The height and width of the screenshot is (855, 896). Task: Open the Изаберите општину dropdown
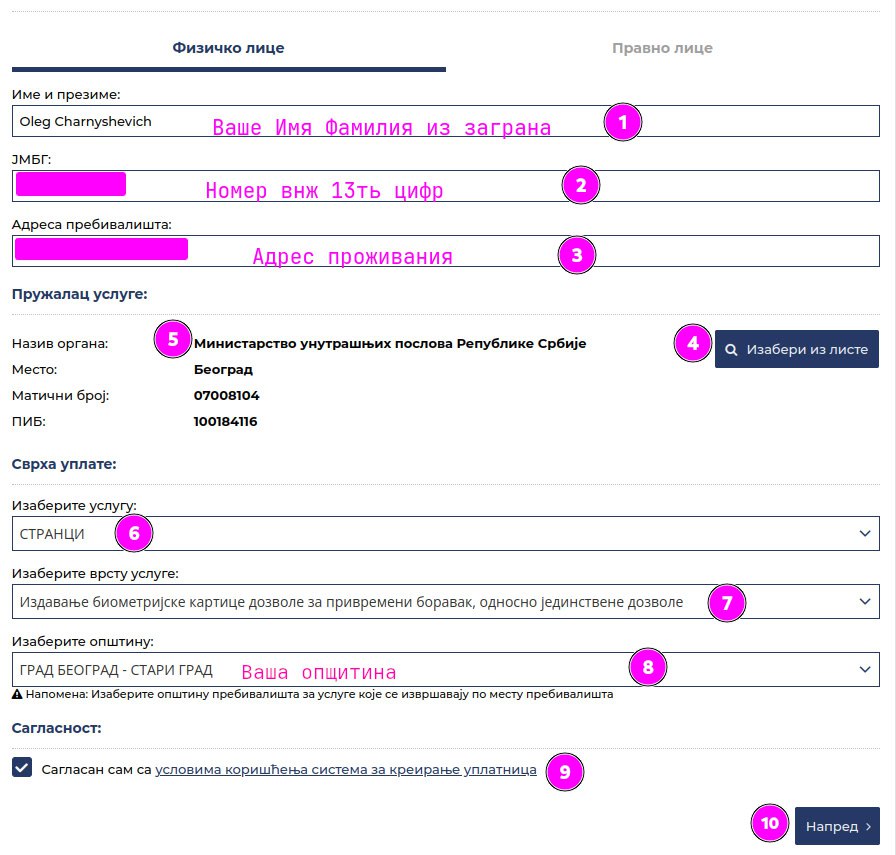[x=446, y=670]
